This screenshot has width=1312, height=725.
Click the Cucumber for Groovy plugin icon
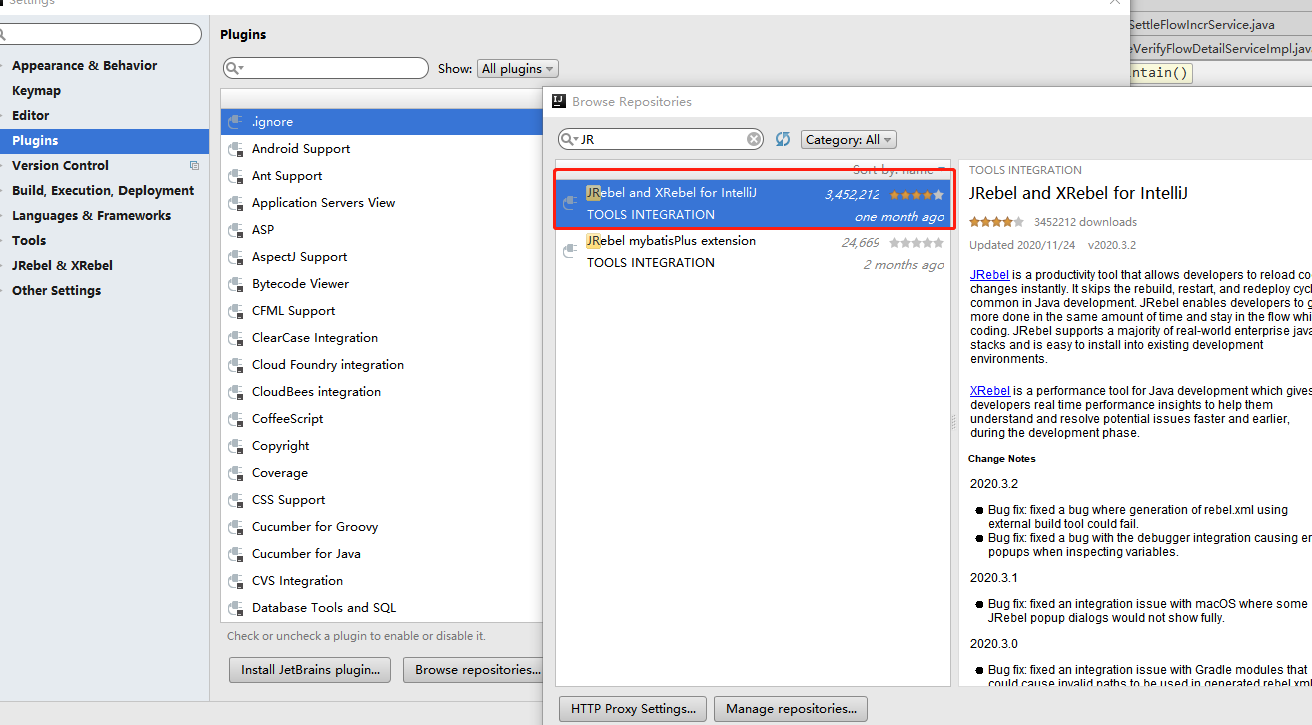tap(236, 527)
